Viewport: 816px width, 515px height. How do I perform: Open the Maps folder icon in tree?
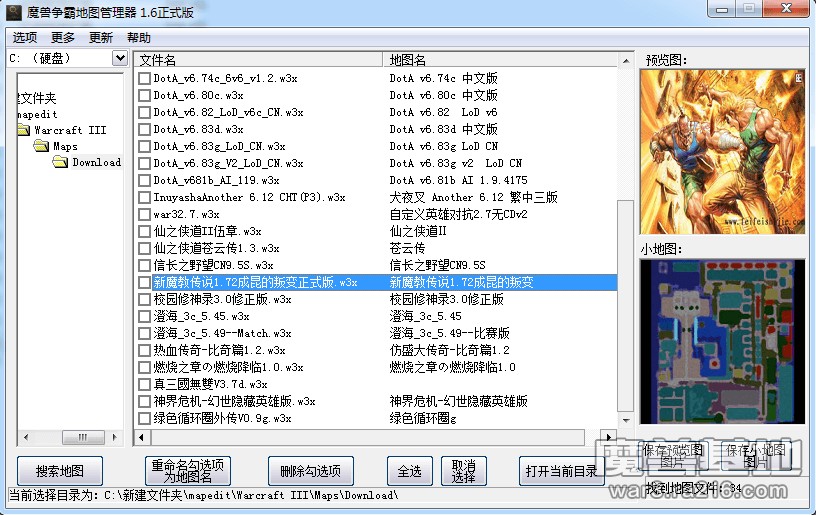(x=42, y=146)
